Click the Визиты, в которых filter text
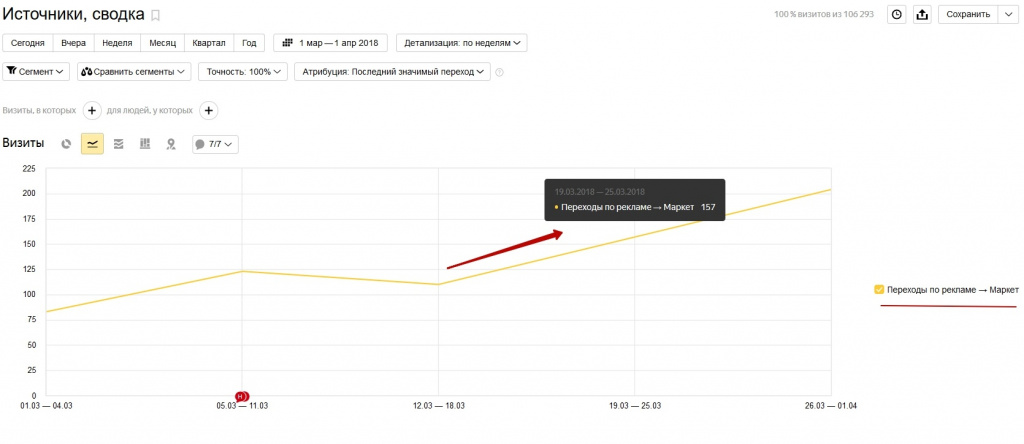Viewport: 1024px width, 444px height. [40, 110]
